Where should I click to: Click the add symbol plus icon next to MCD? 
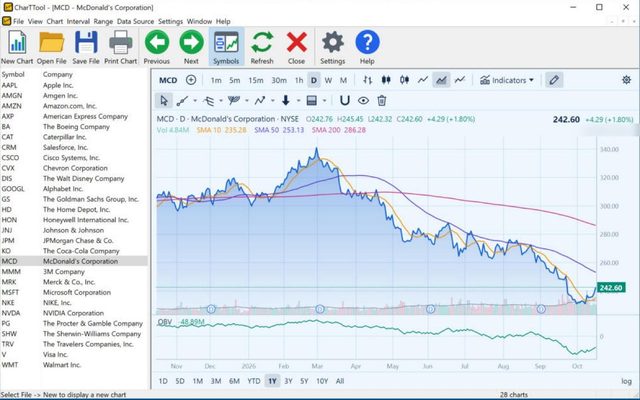(191, 80)
